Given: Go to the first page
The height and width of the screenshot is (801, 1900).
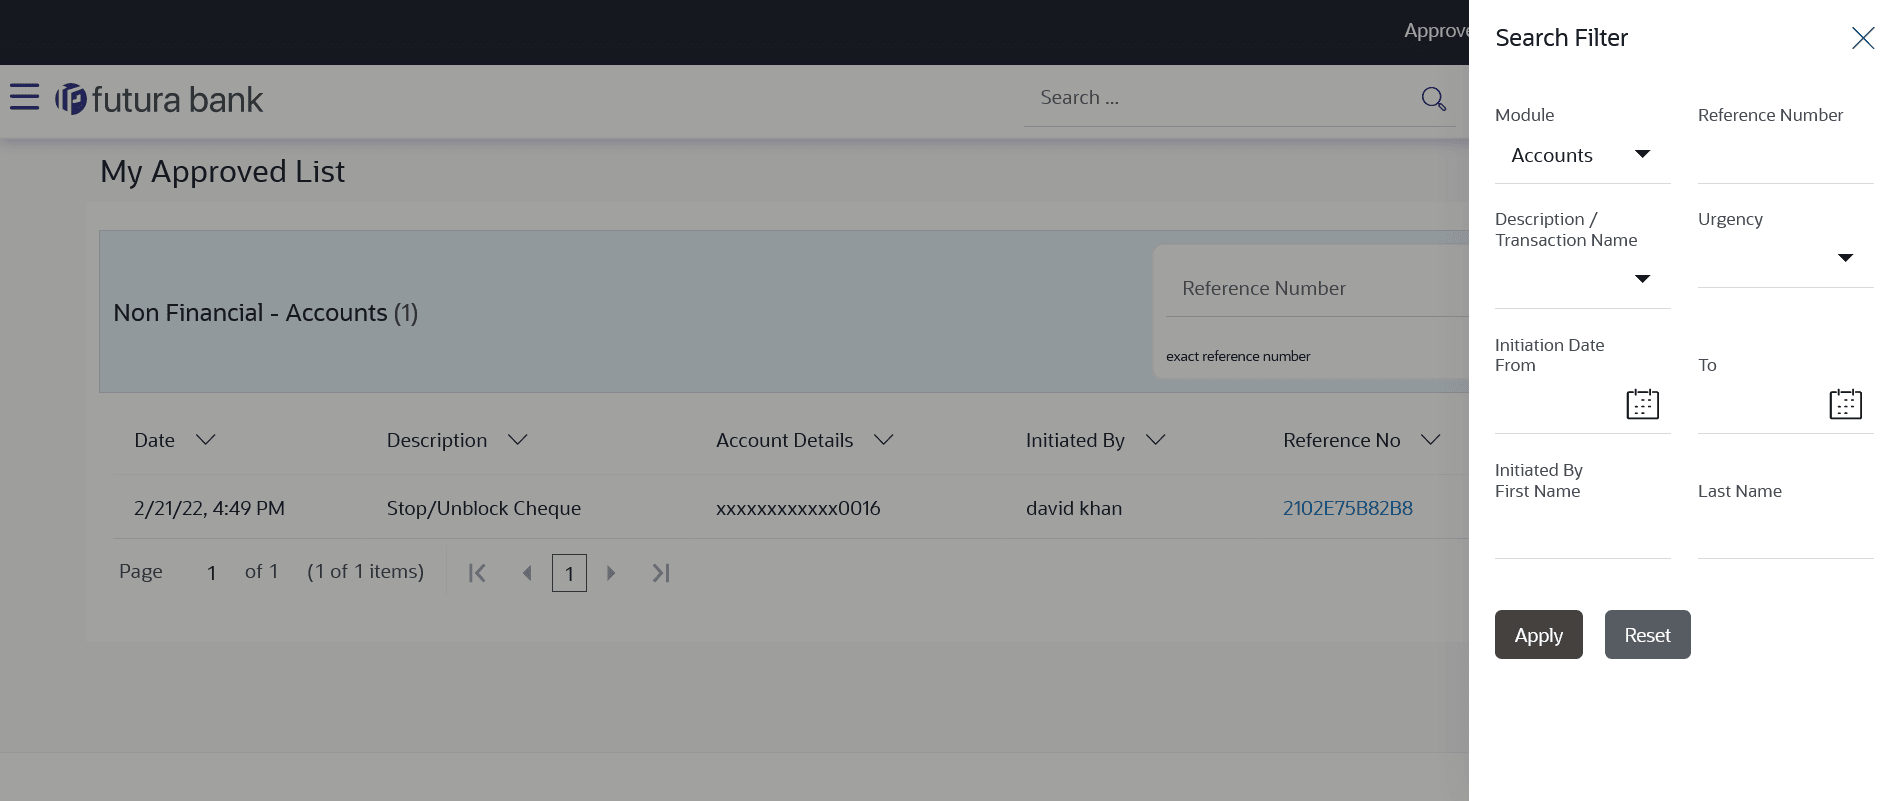Looking at the screenshot, I should 477,573.
